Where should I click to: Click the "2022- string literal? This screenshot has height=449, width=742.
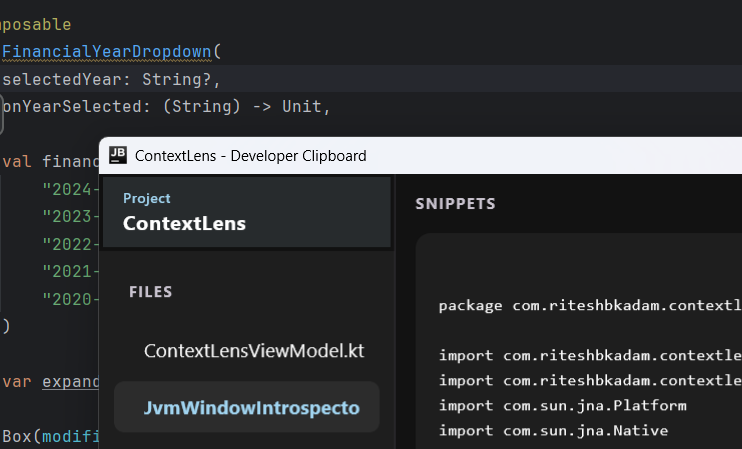(70, 244)
